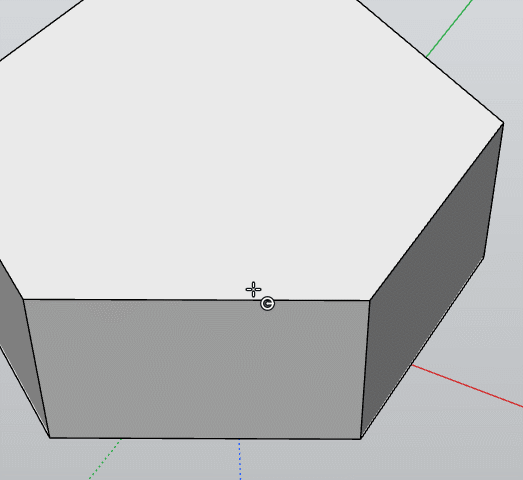Click the solid red axis line
Image resolution: width=523 pixels, height=480 pixels.
467,386
